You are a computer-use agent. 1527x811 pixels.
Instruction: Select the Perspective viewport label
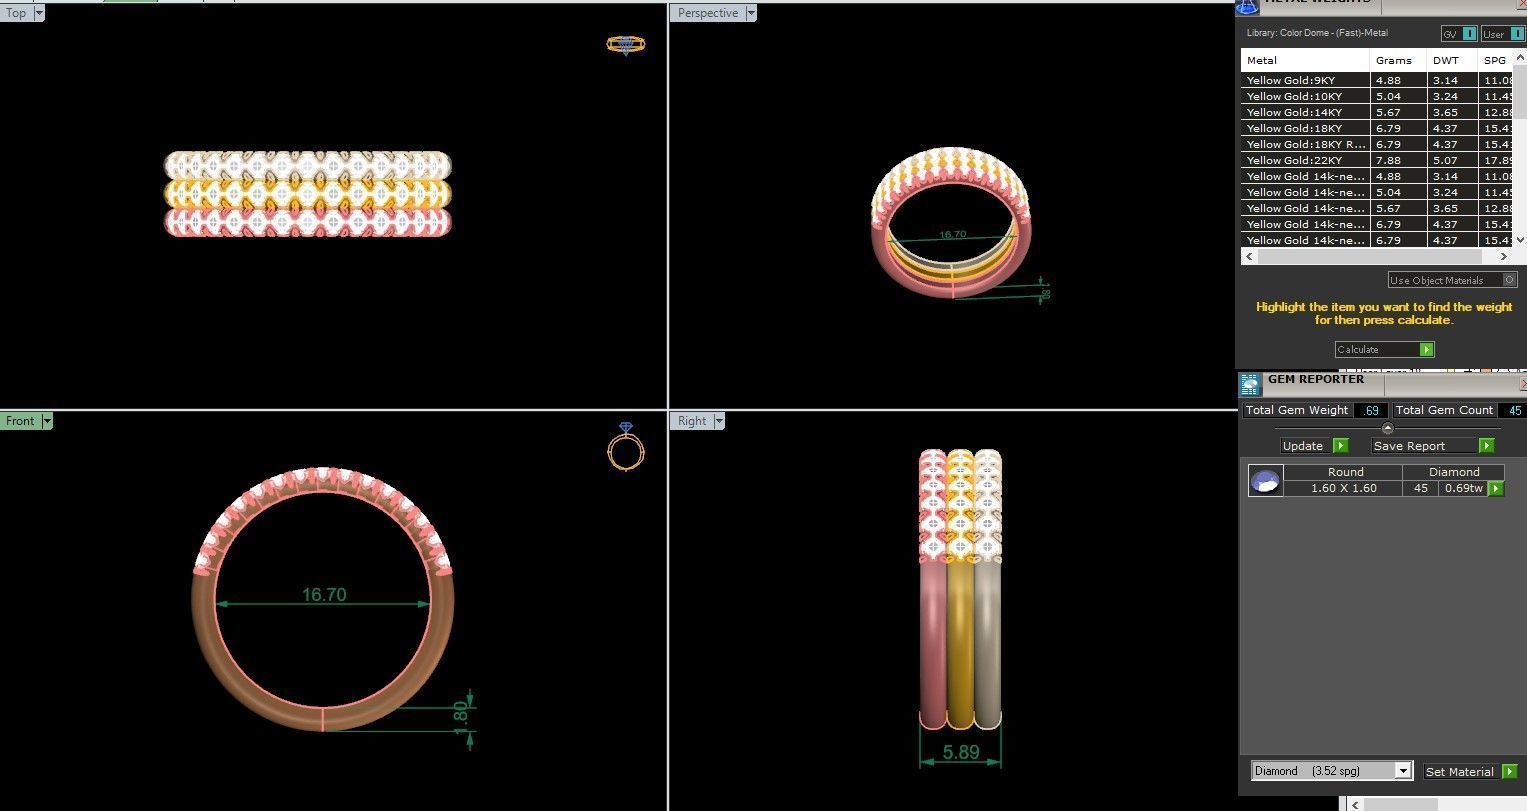(708, 13)
